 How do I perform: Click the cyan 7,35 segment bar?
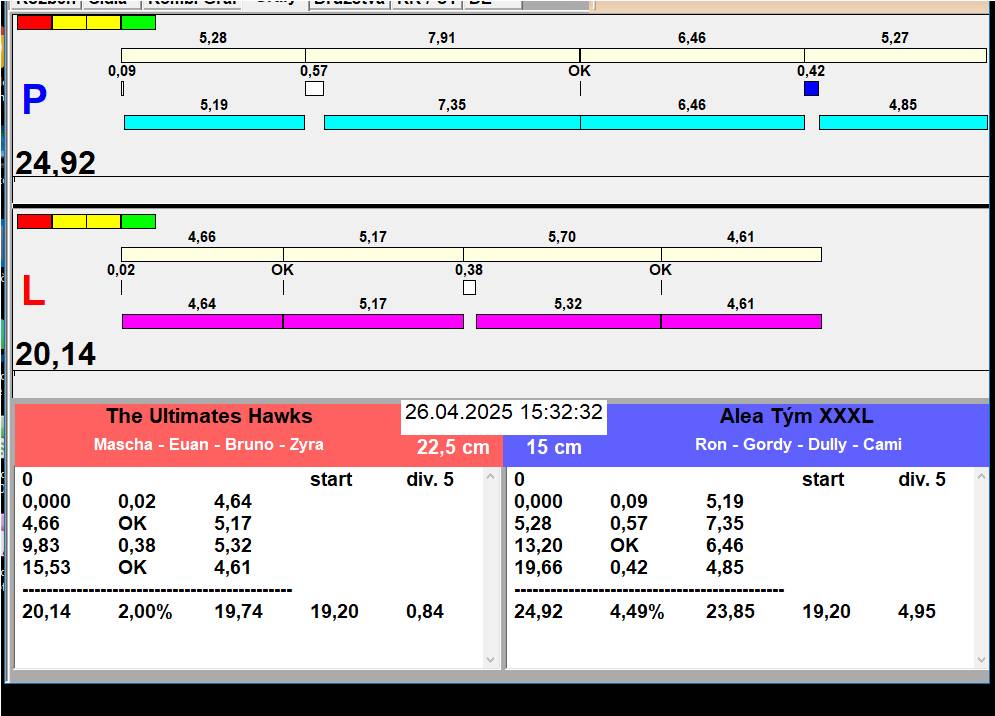pyautogui.click(x=452, y=122)
